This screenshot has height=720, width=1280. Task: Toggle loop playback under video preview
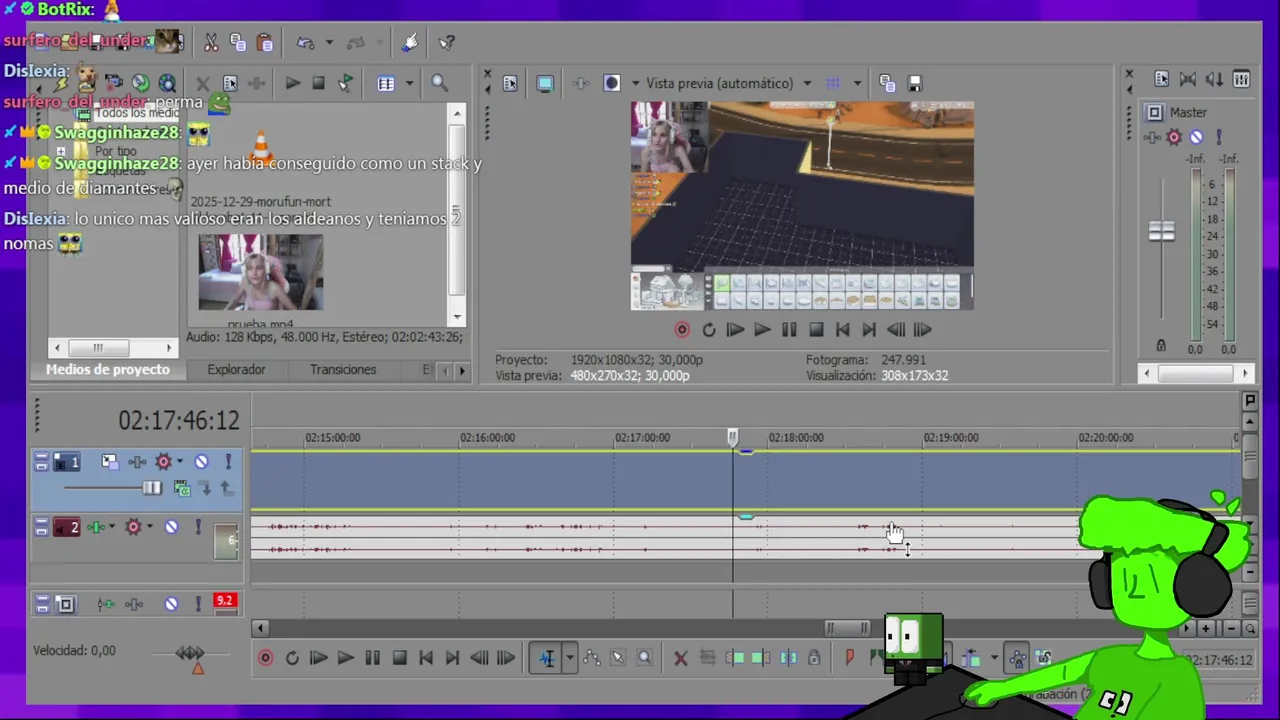[x=709, y=329]
